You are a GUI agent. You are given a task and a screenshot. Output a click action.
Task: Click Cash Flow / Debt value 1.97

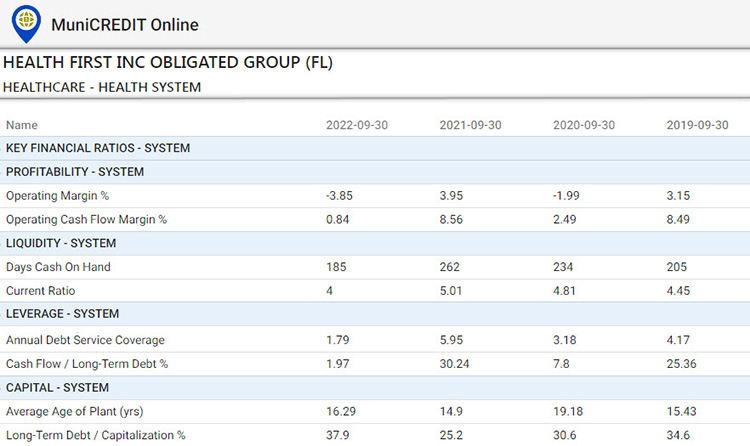338,364
